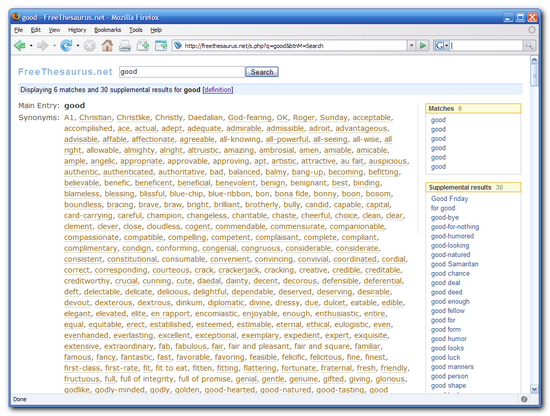Follow the synonym link Christlike
550x416 pixels.
click(133, 118)
